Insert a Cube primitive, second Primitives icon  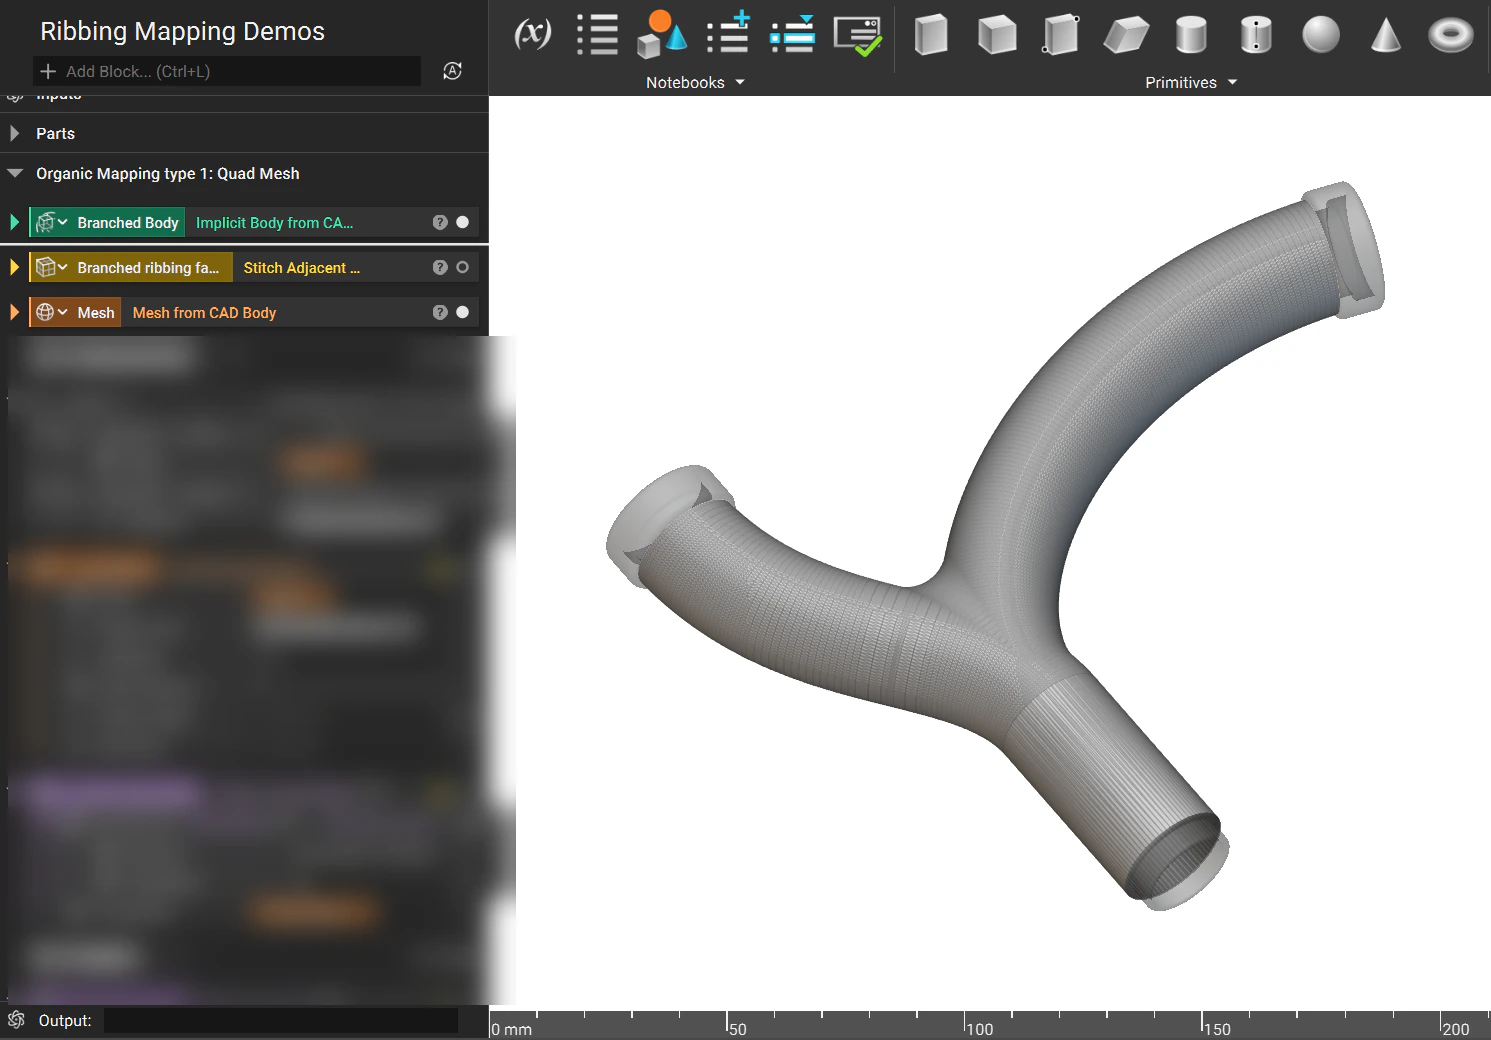pyautogui.click(x=997, y=35)
